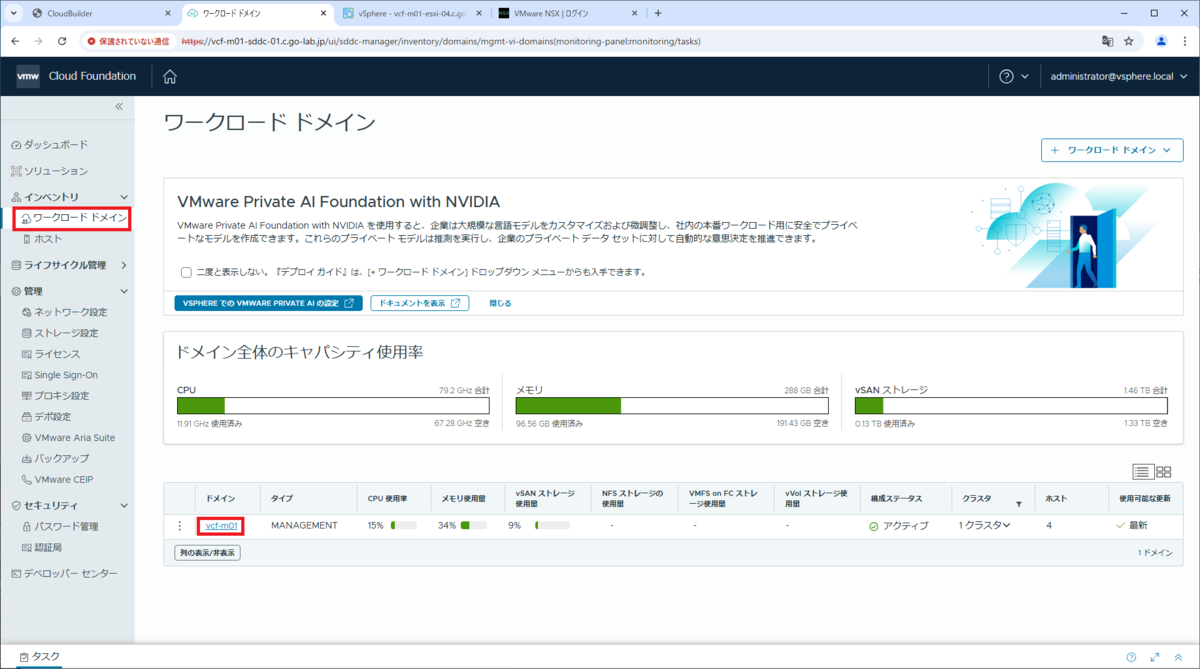The width and height of the screenshot is (1200, 669).
Task: Open プロキシ設定 page
Action: coord(55,396)
